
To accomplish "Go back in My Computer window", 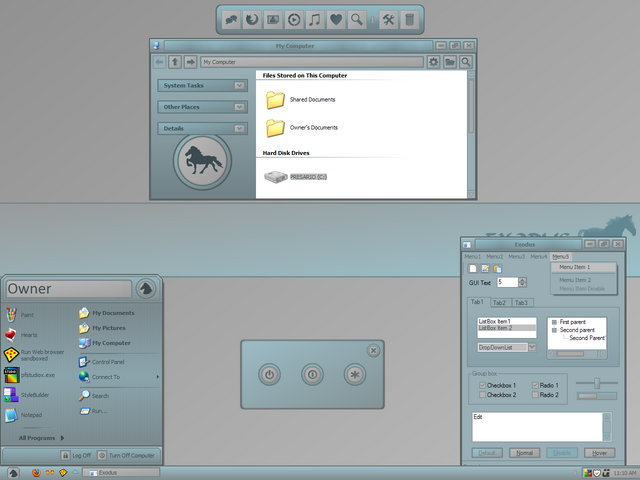I will [160, 62].
